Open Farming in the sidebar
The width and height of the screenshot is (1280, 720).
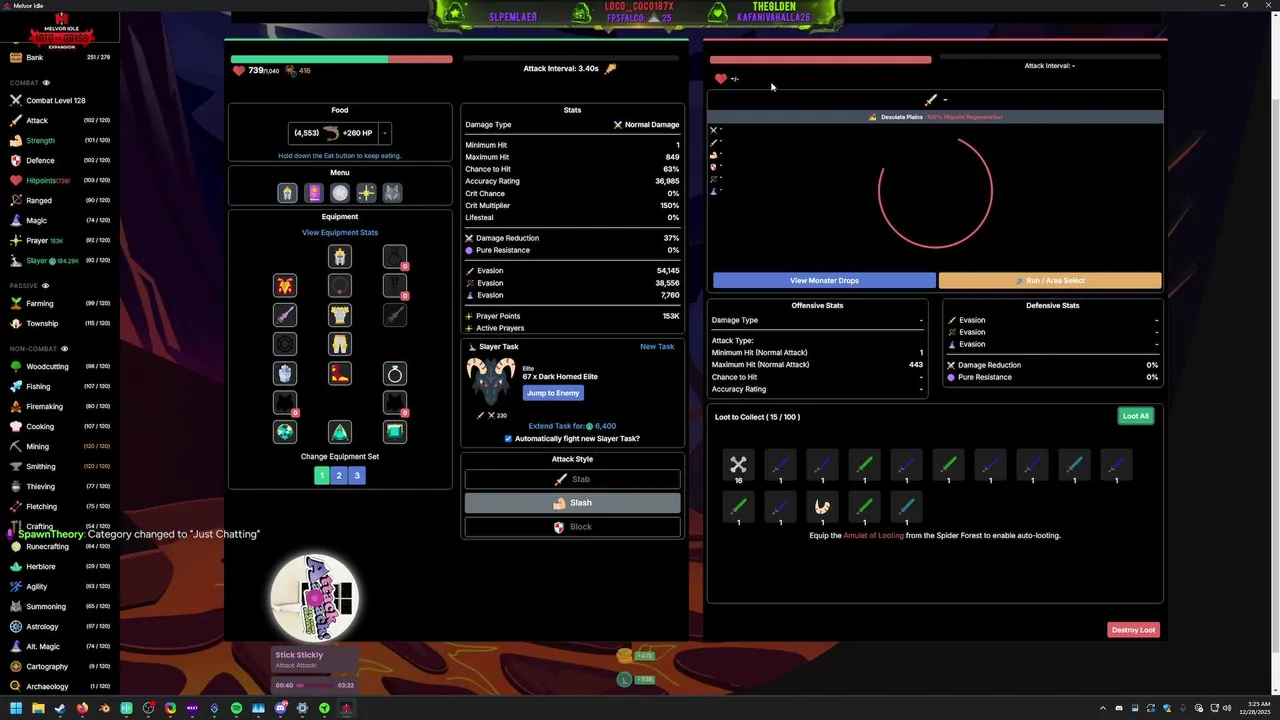(60, 303)
